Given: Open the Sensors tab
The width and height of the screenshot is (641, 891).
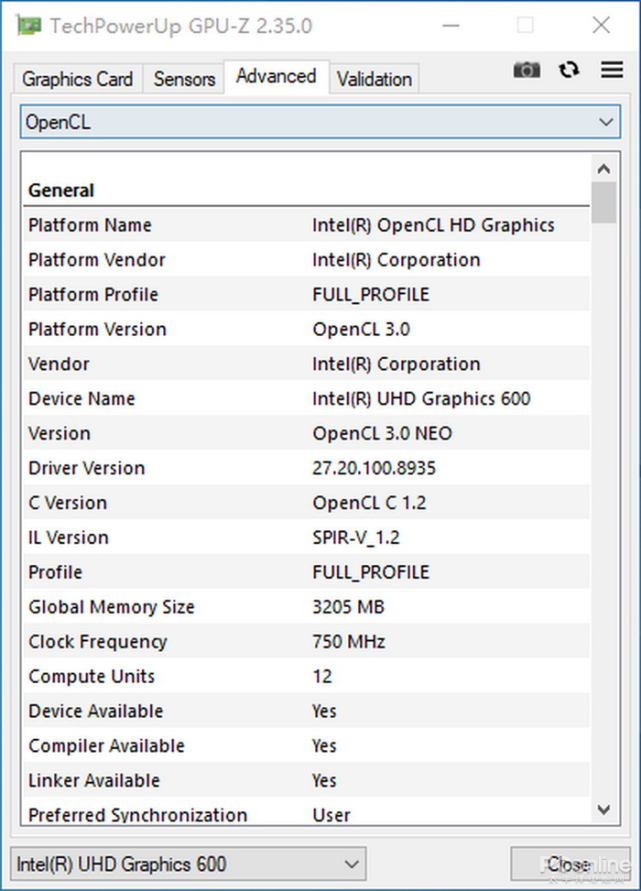Looking at the screenshot, I should [184, 79].
